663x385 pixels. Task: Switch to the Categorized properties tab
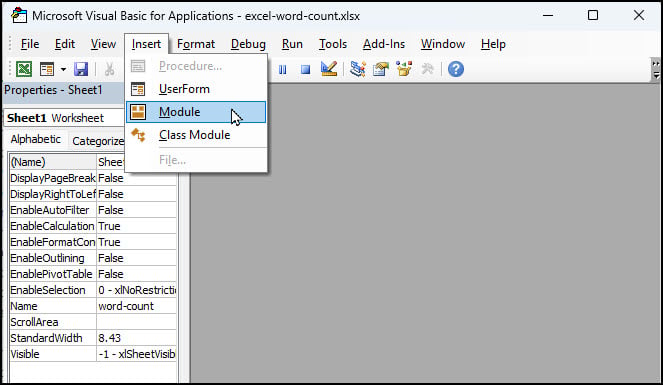pos(98,141)
